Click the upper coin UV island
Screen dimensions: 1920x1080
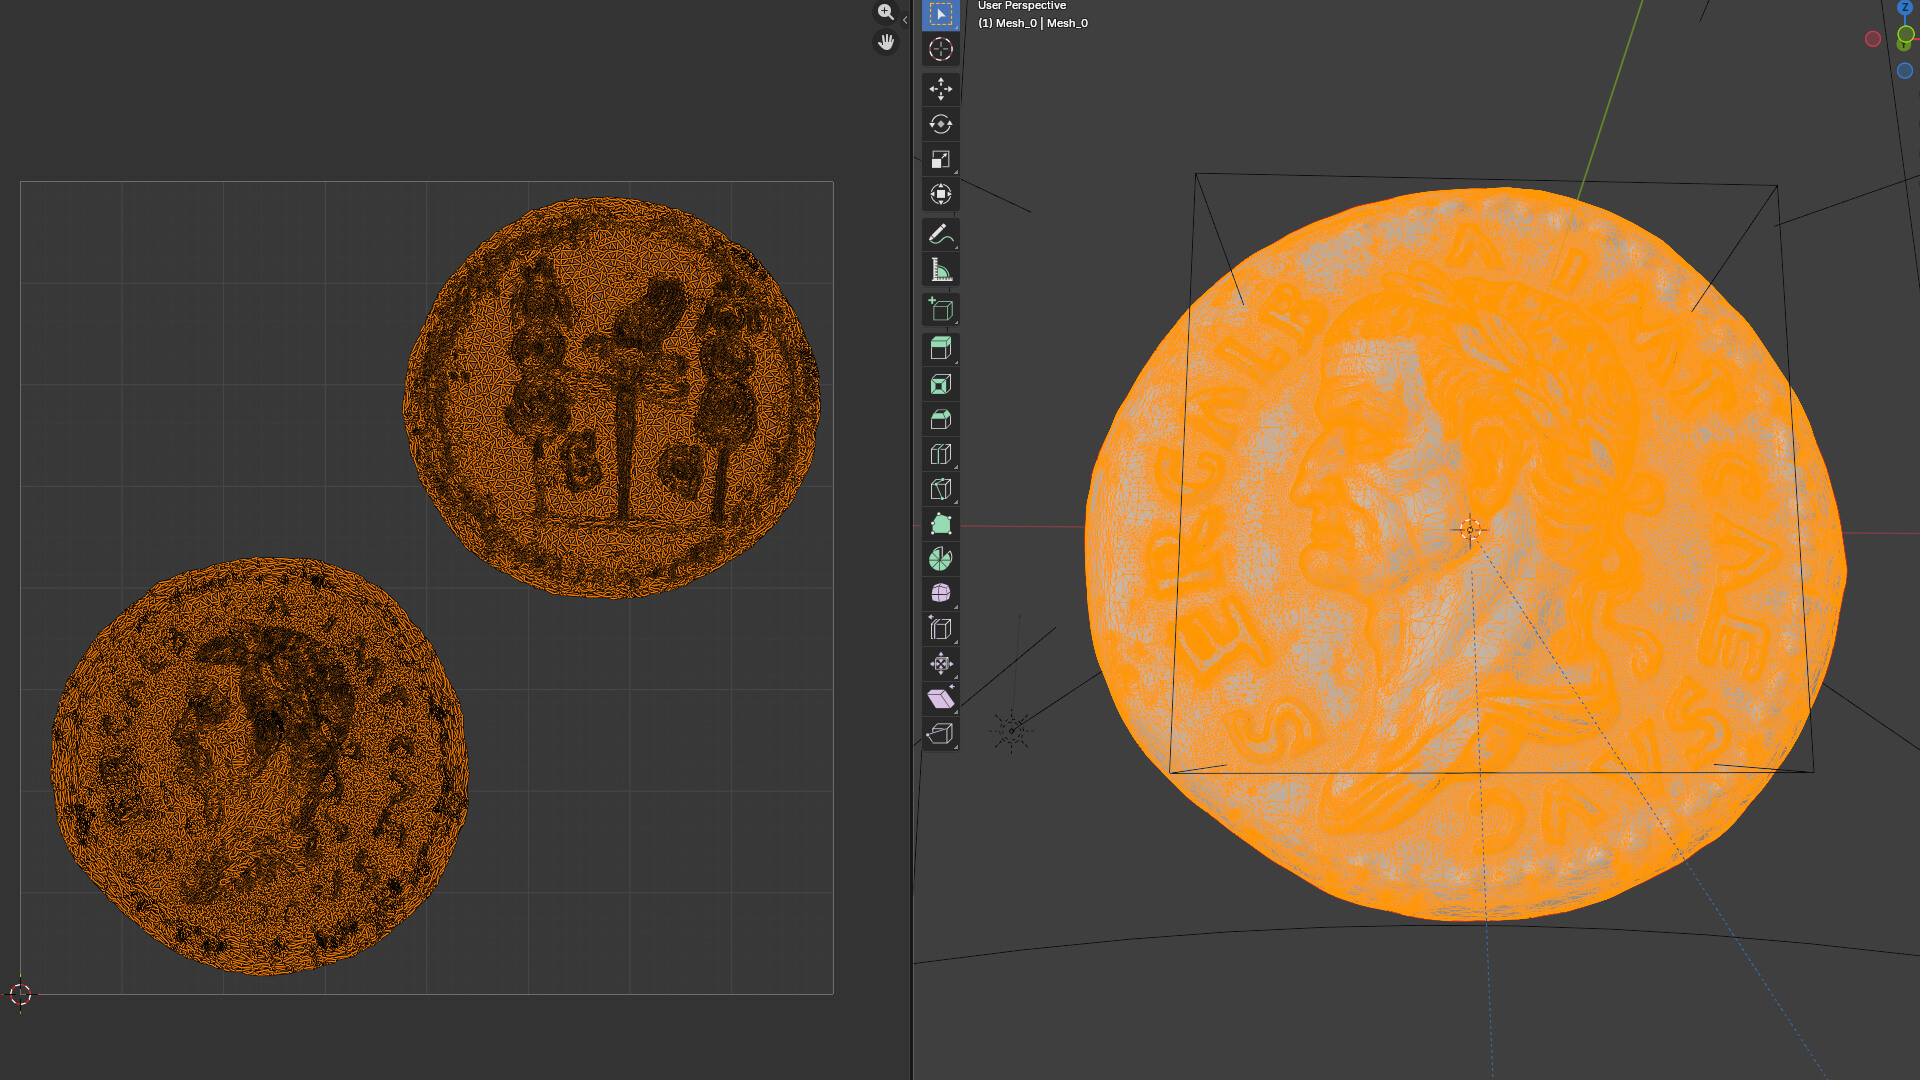point(611,398)
